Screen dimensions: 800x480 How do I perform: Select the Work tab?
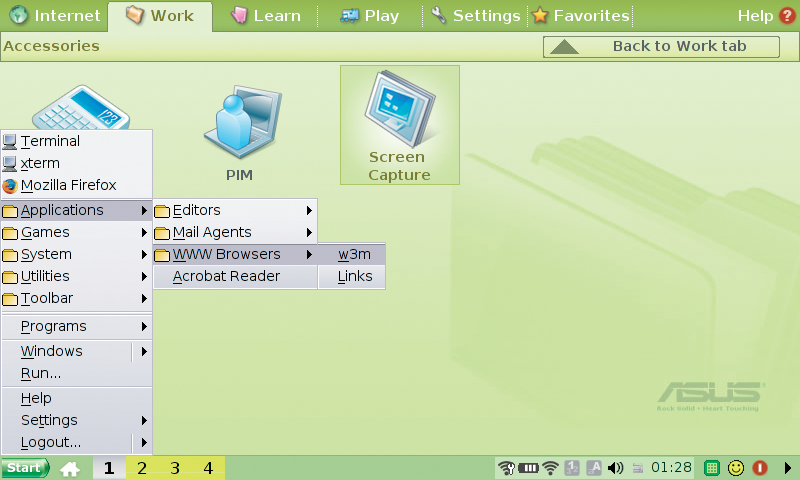[x=160, y=16]
